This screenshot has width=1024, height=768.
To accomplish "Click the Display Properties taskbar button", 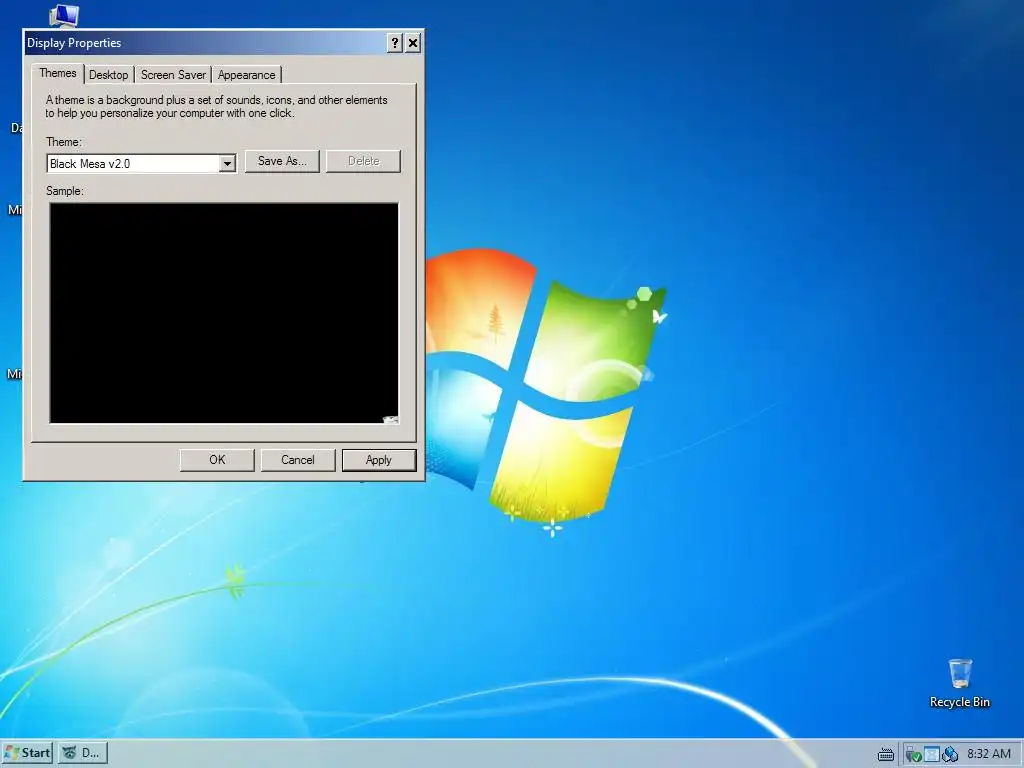I will click(82, 753).
